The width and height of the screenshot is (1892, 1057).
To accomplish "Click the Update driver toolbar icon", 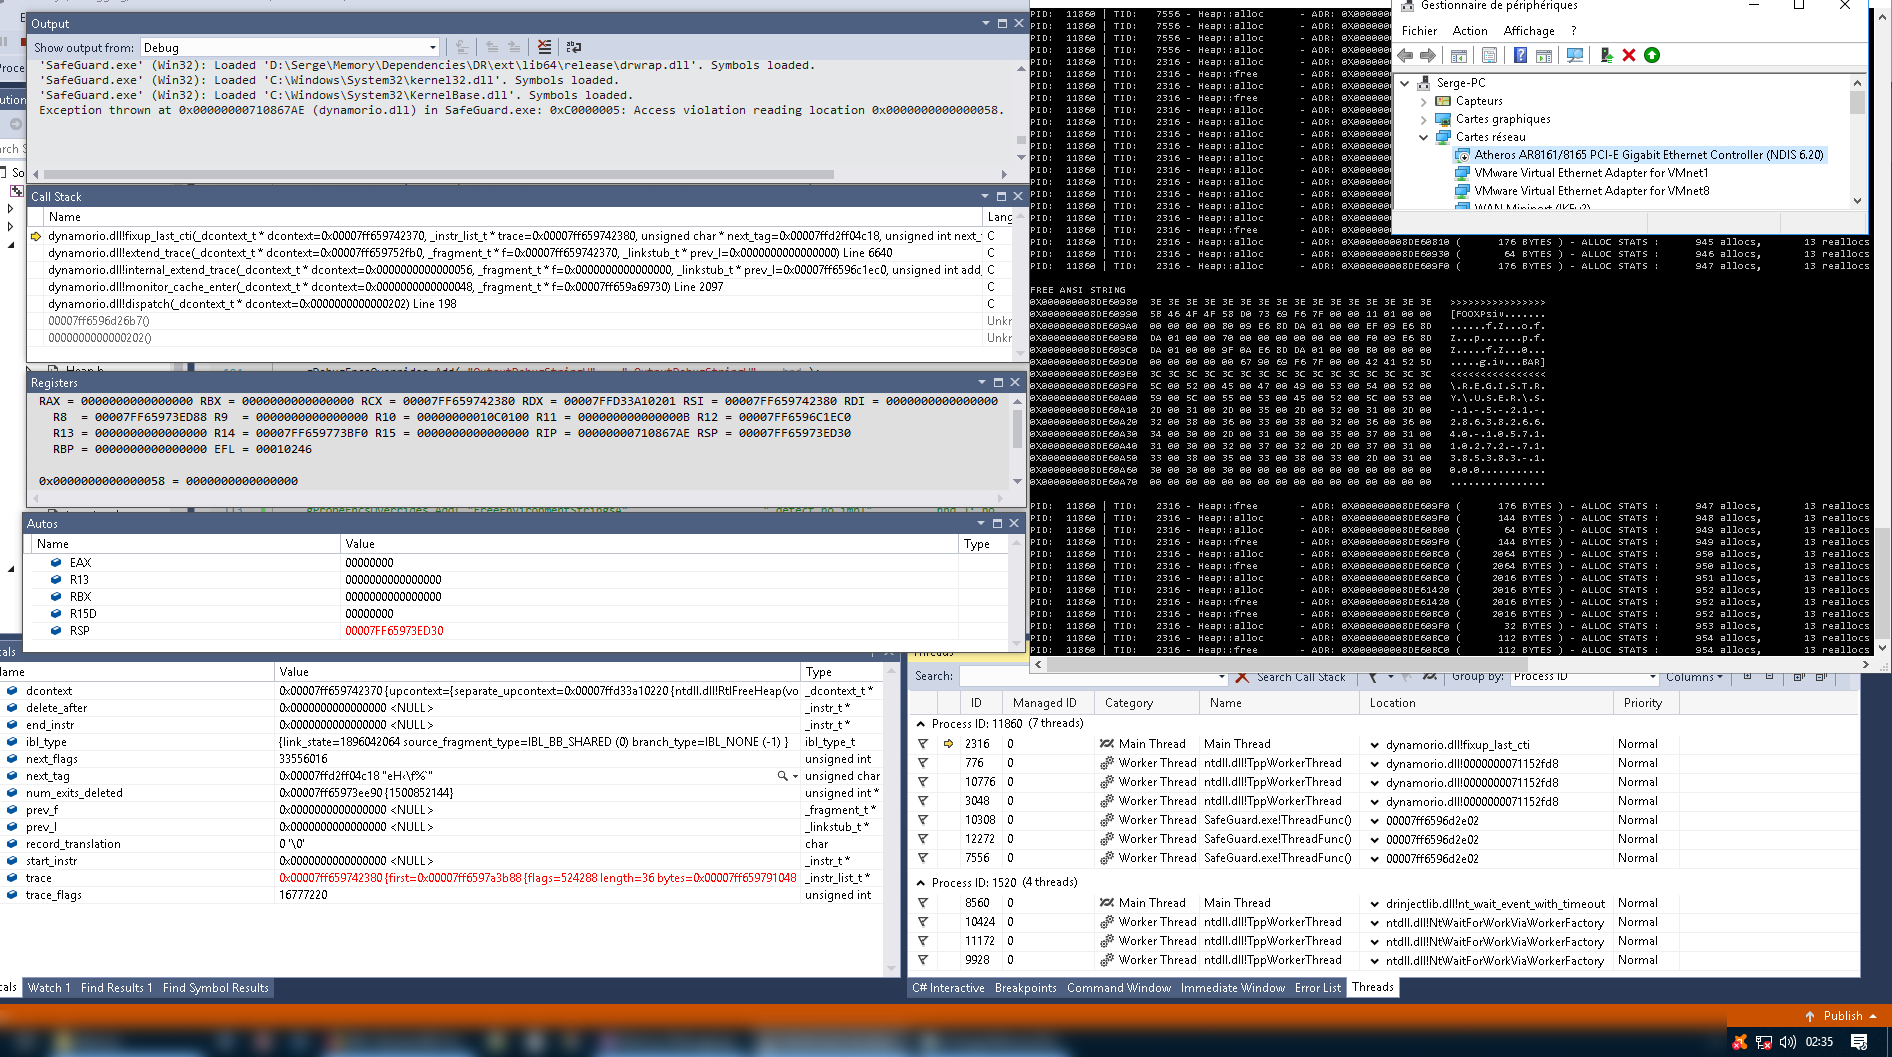I will point(1606,55).
